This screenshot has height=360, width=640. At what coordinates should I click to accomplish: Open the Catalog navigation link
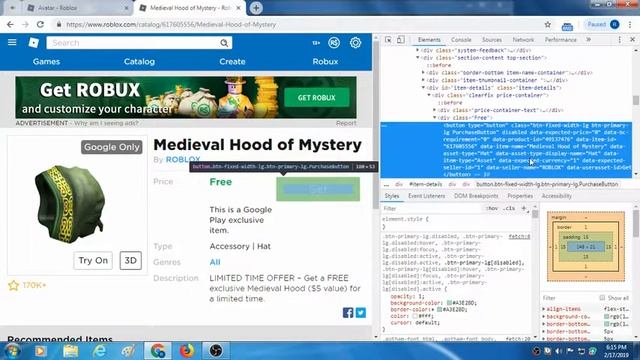(139, 62)
